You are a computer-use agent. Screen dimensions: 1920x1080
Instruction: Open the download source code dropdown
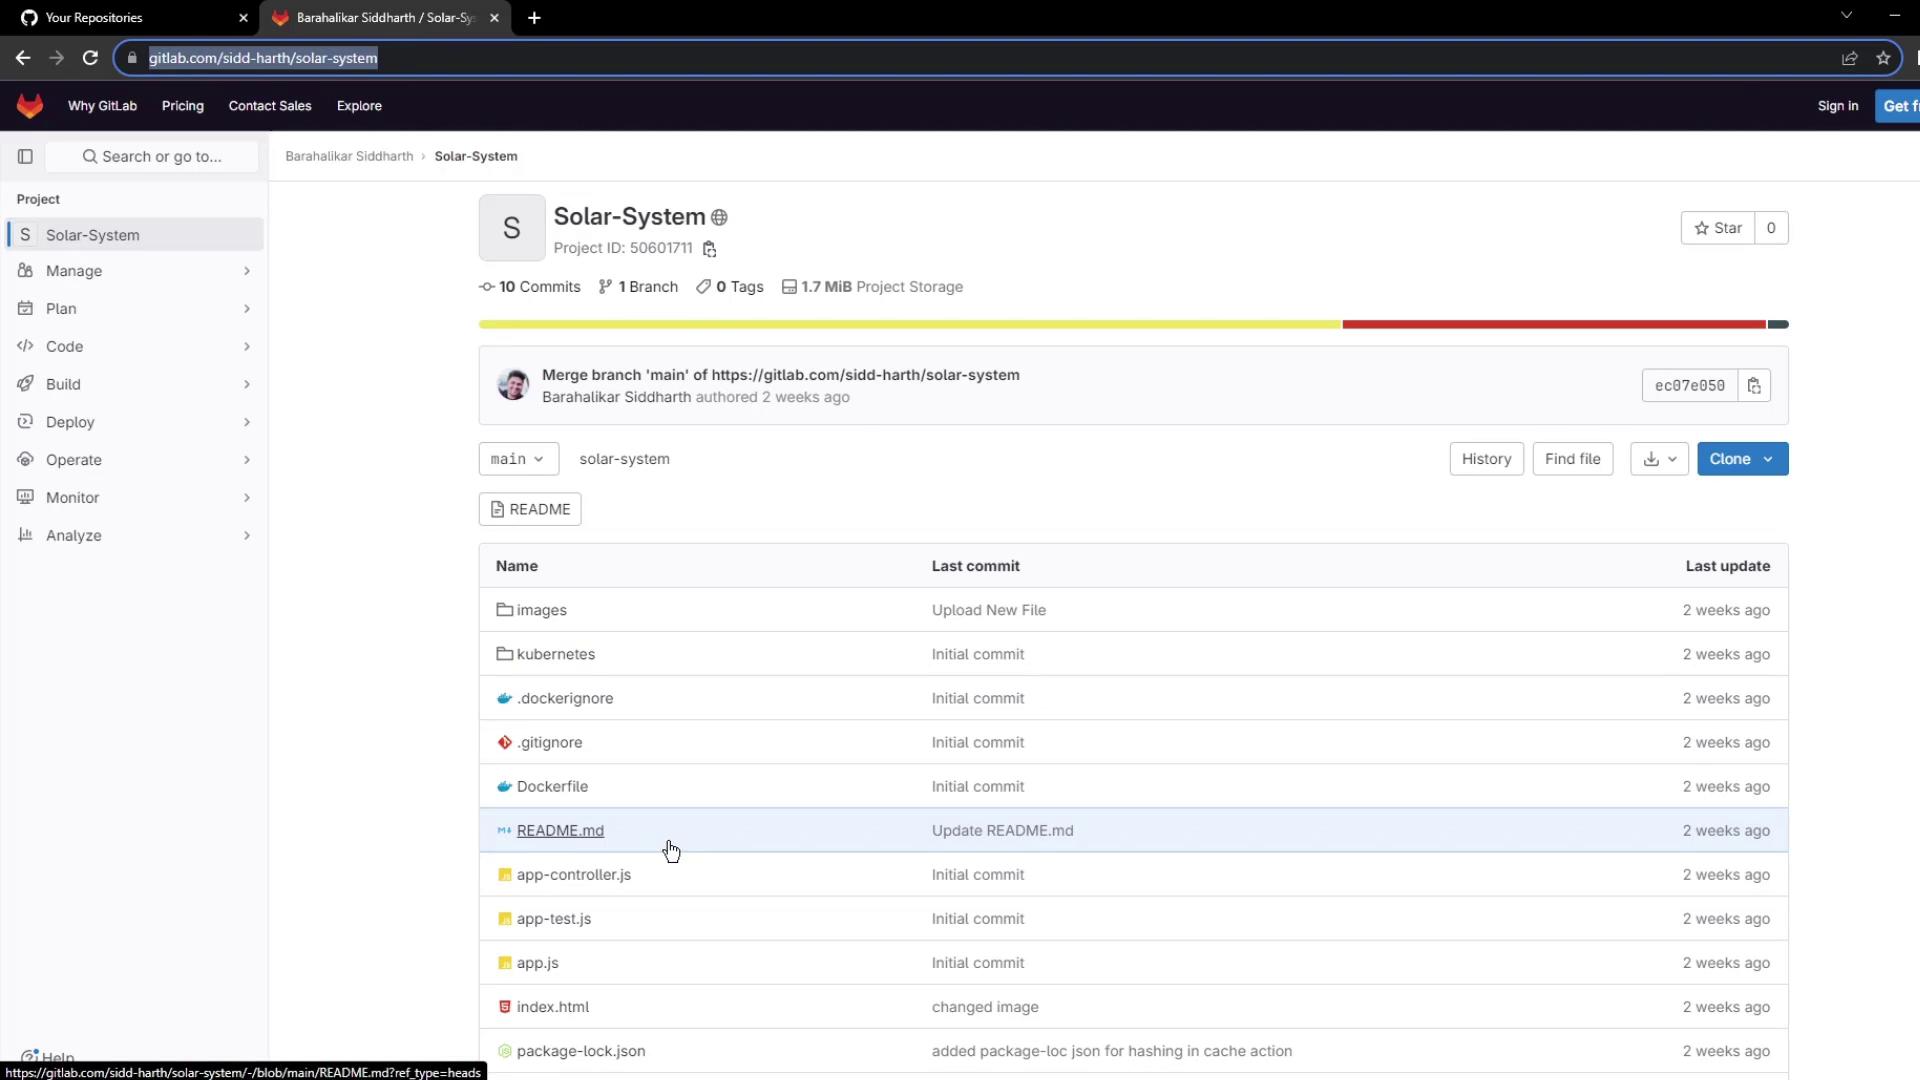pyautogui.click(x=1659, y=459)
